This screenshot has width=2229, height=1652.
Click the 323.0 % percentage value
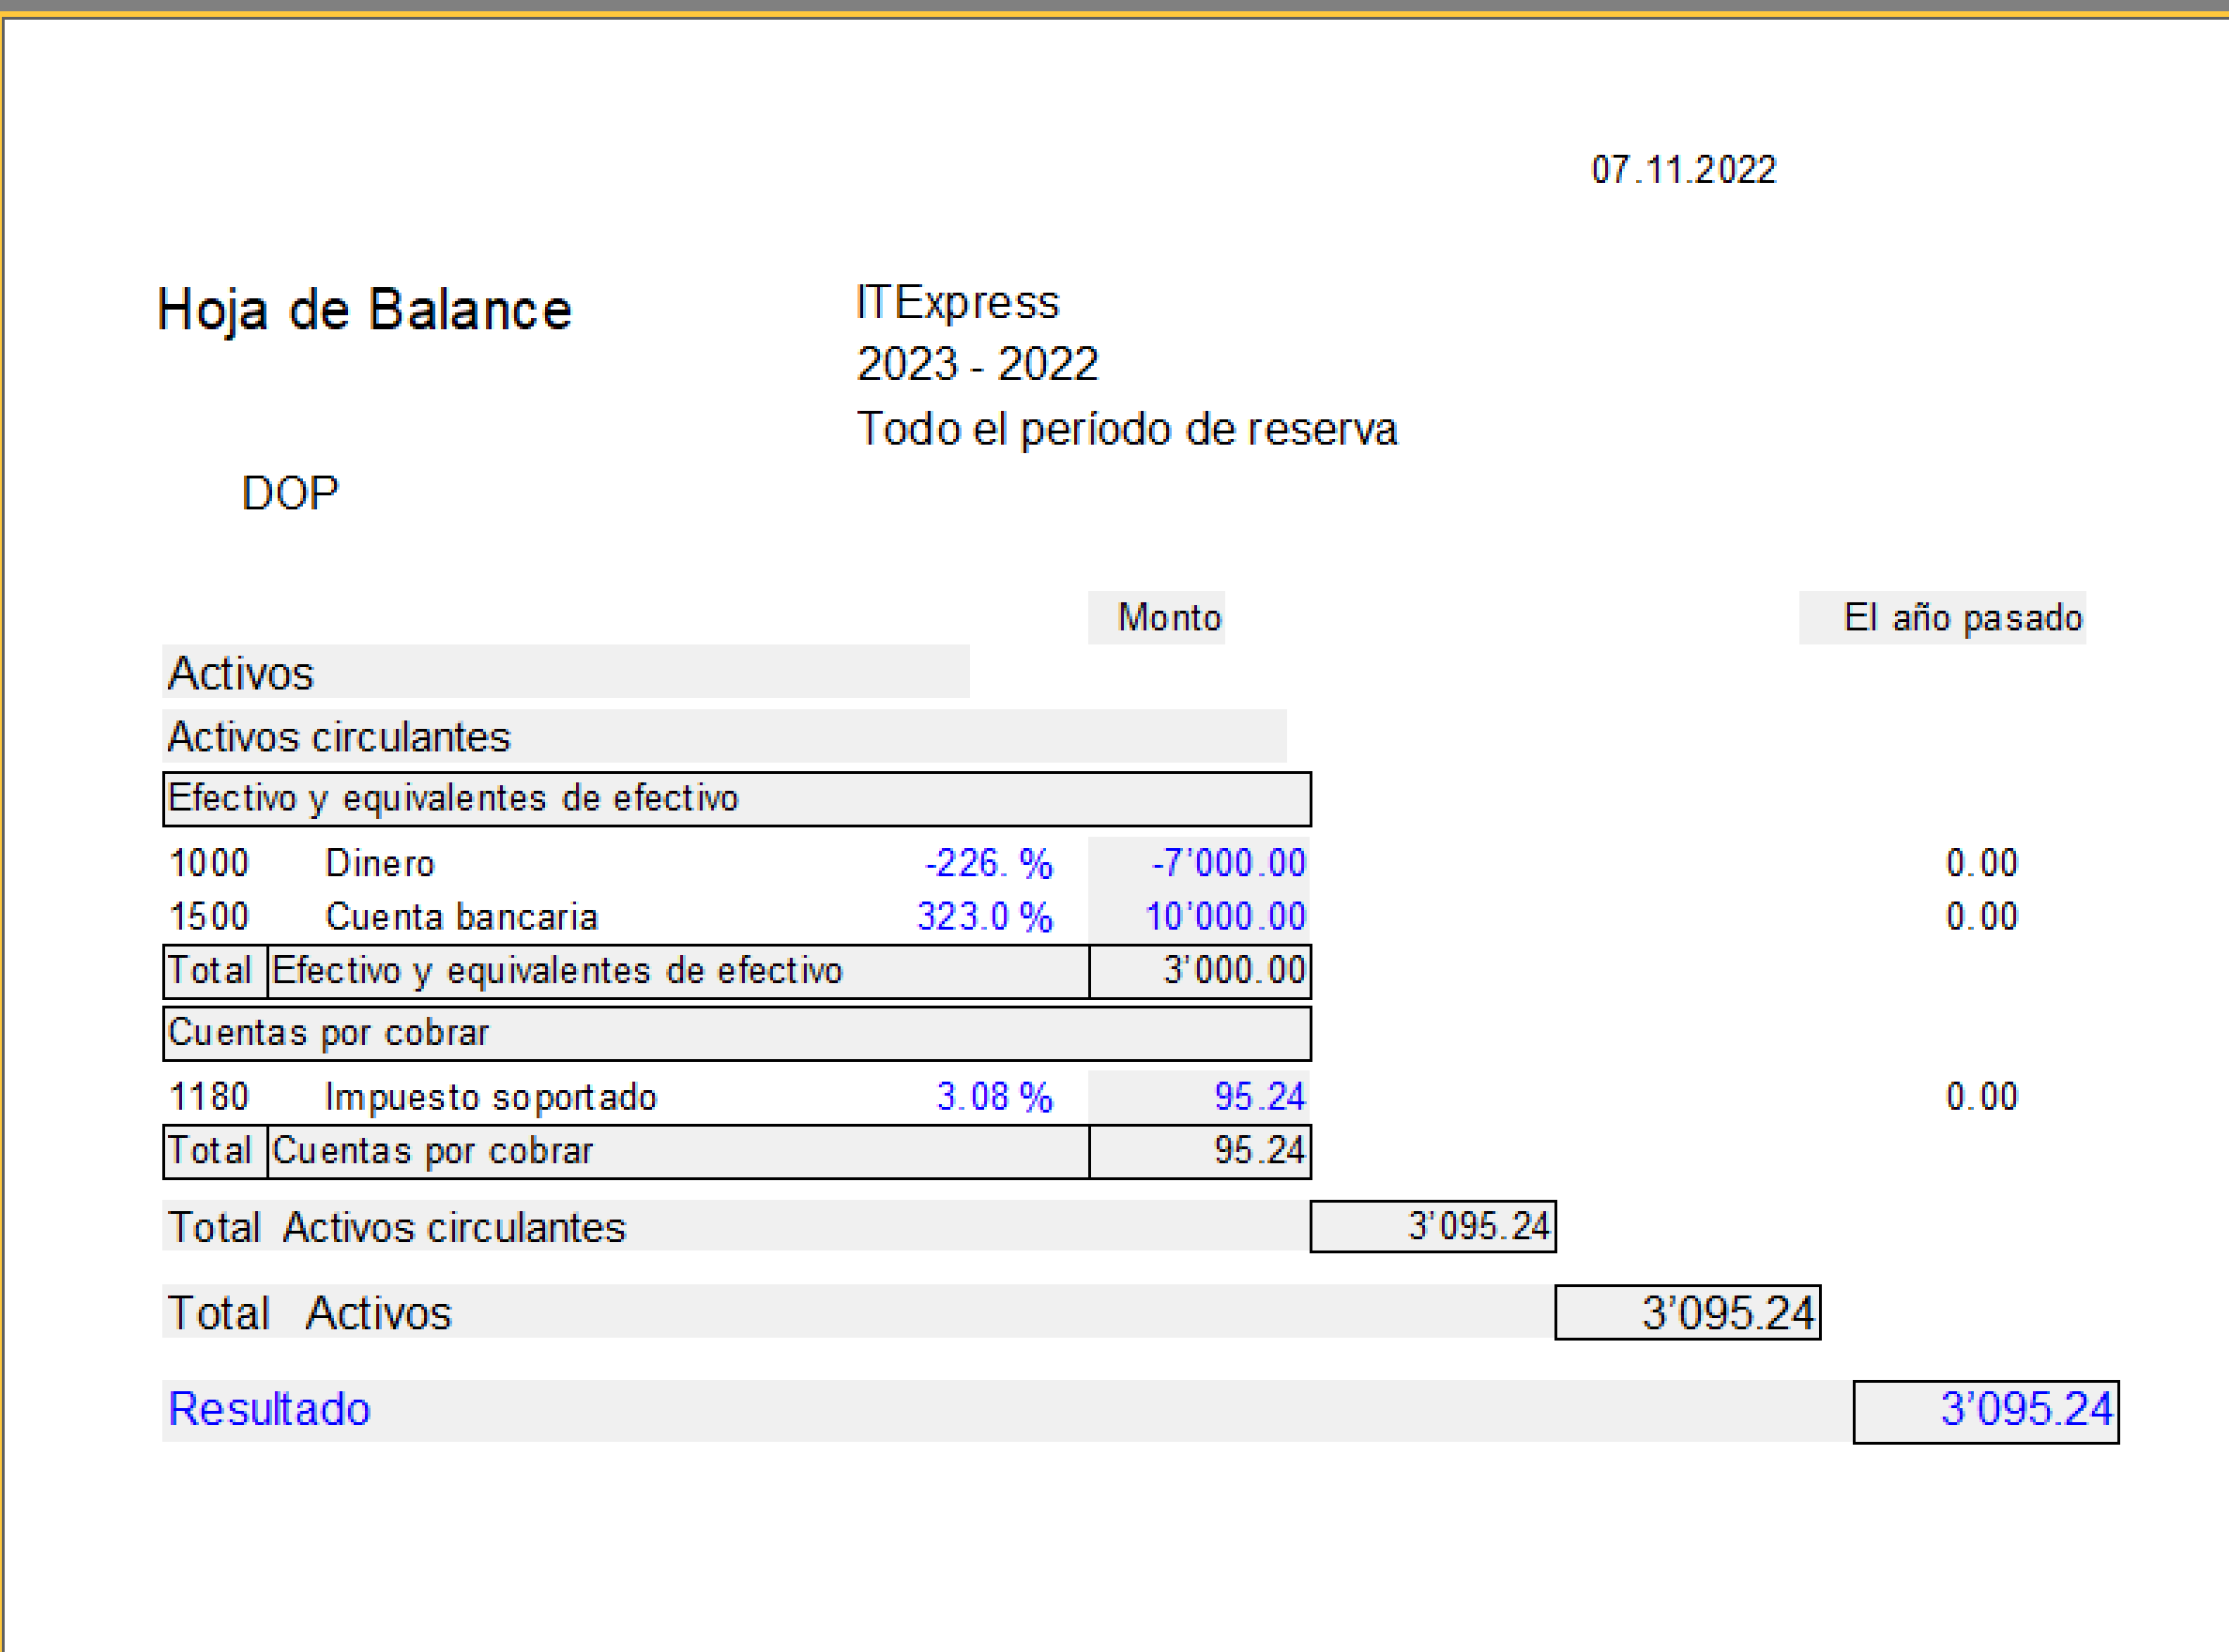pos(984,917)
